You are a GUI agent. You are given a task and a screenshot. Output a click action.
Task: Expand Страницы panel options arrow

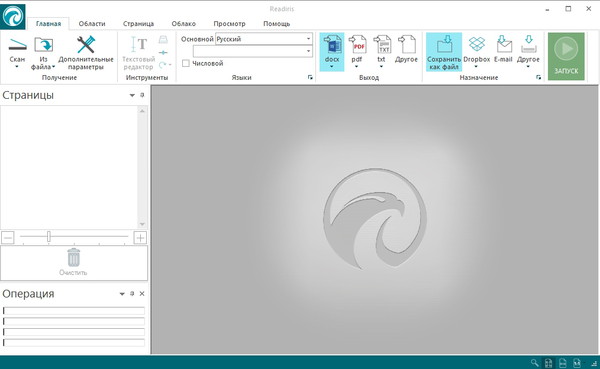pyautogui.click(x=132, y=95)
